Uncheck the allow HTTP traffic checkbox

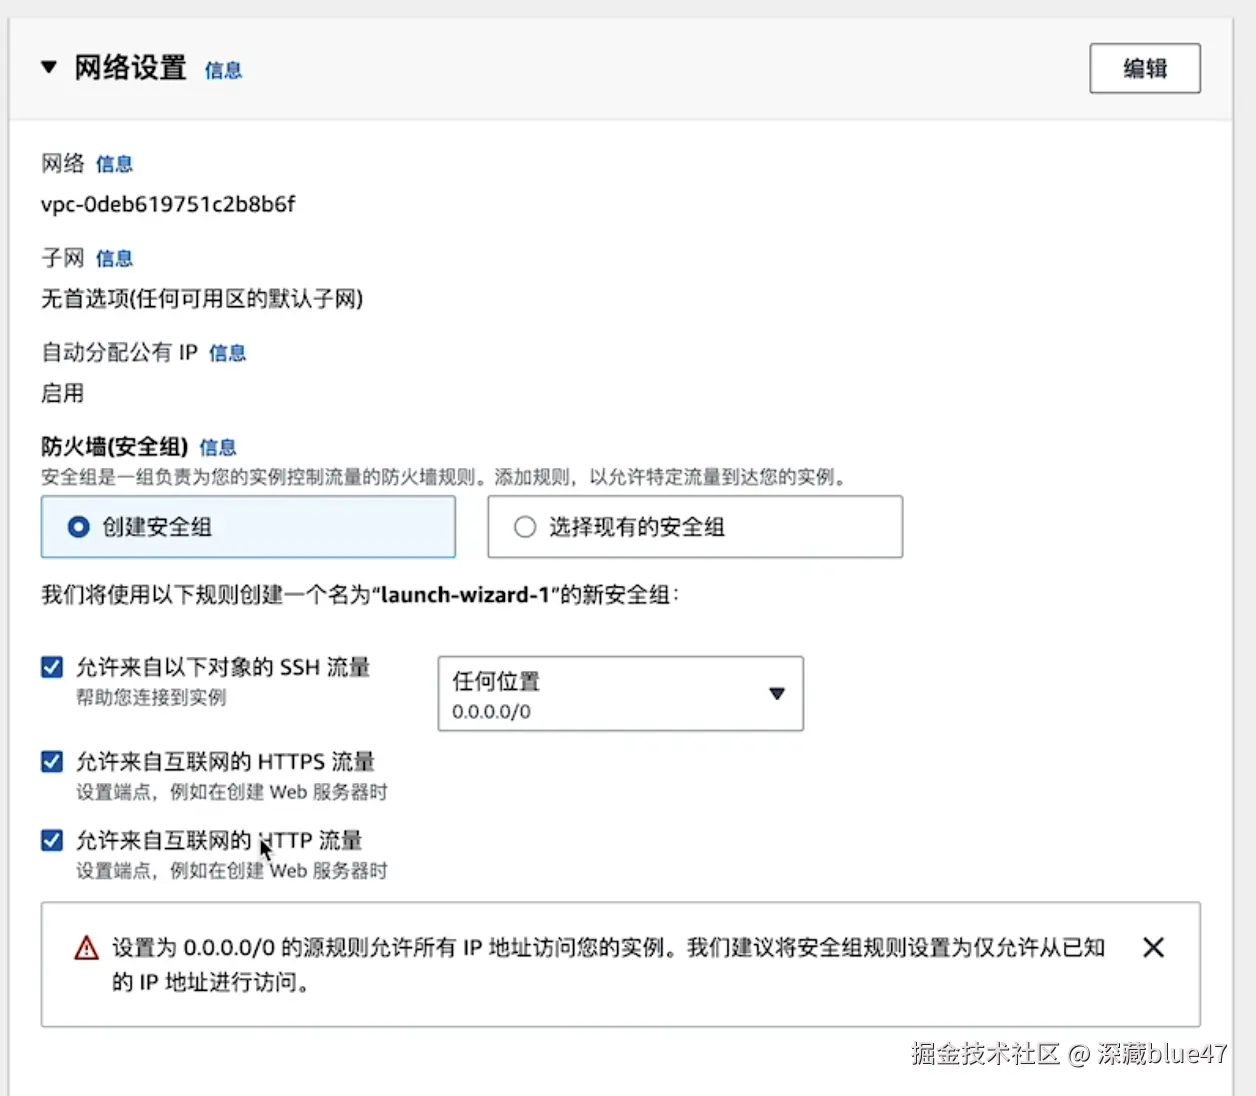(52, 840)
